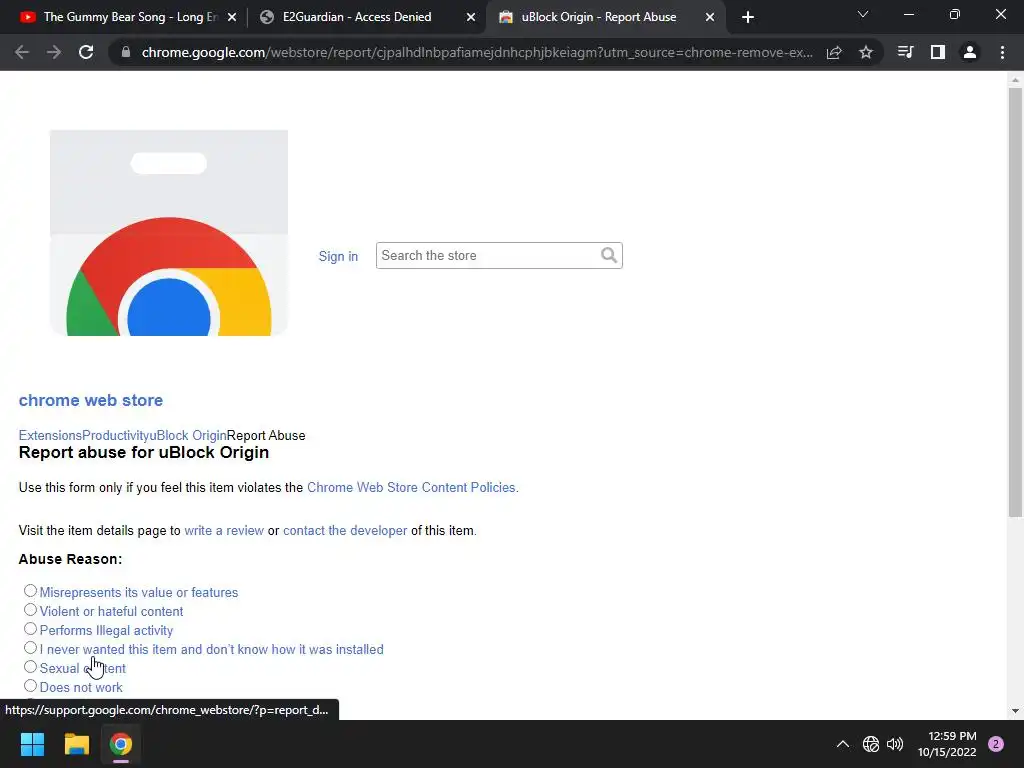Open the Windows Start menu
1024x768 pixels.
(32, 744)
